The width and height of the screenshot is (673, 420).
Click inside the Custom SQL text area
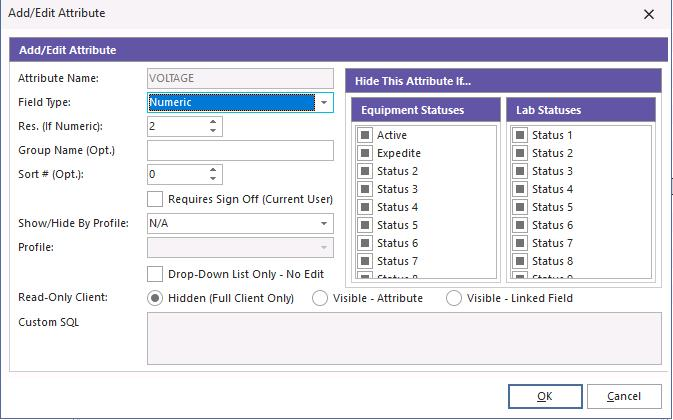coord(404,338)
